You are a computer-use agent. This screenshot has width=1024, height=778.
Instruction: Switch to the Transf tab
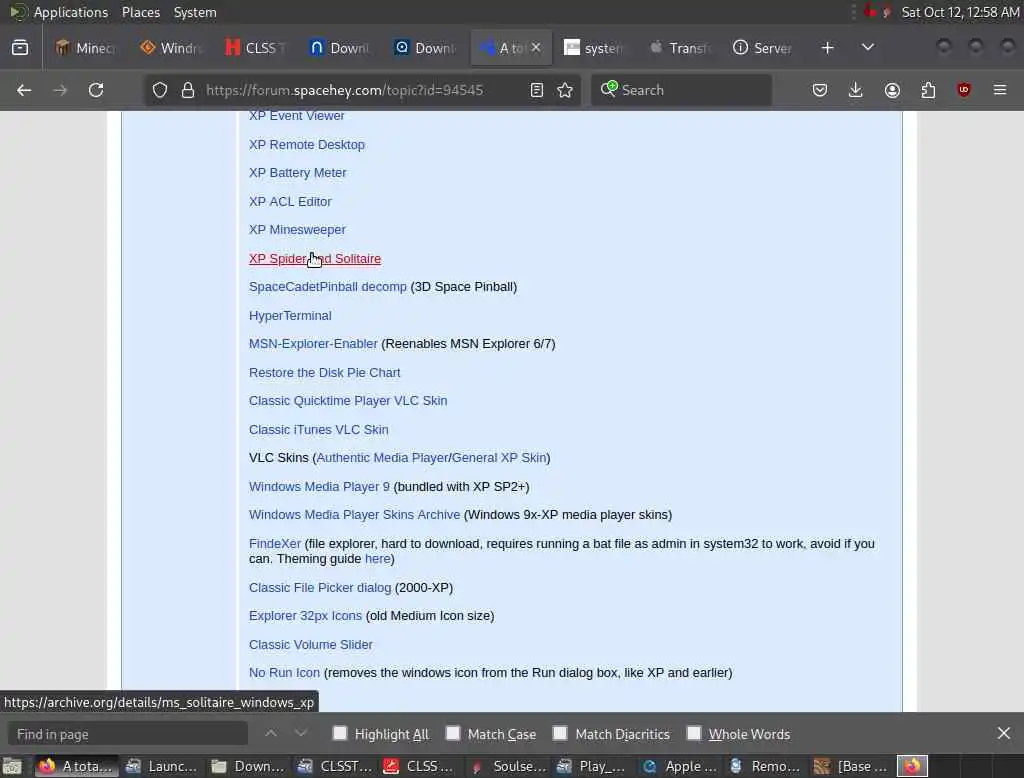tap(680, 48)
